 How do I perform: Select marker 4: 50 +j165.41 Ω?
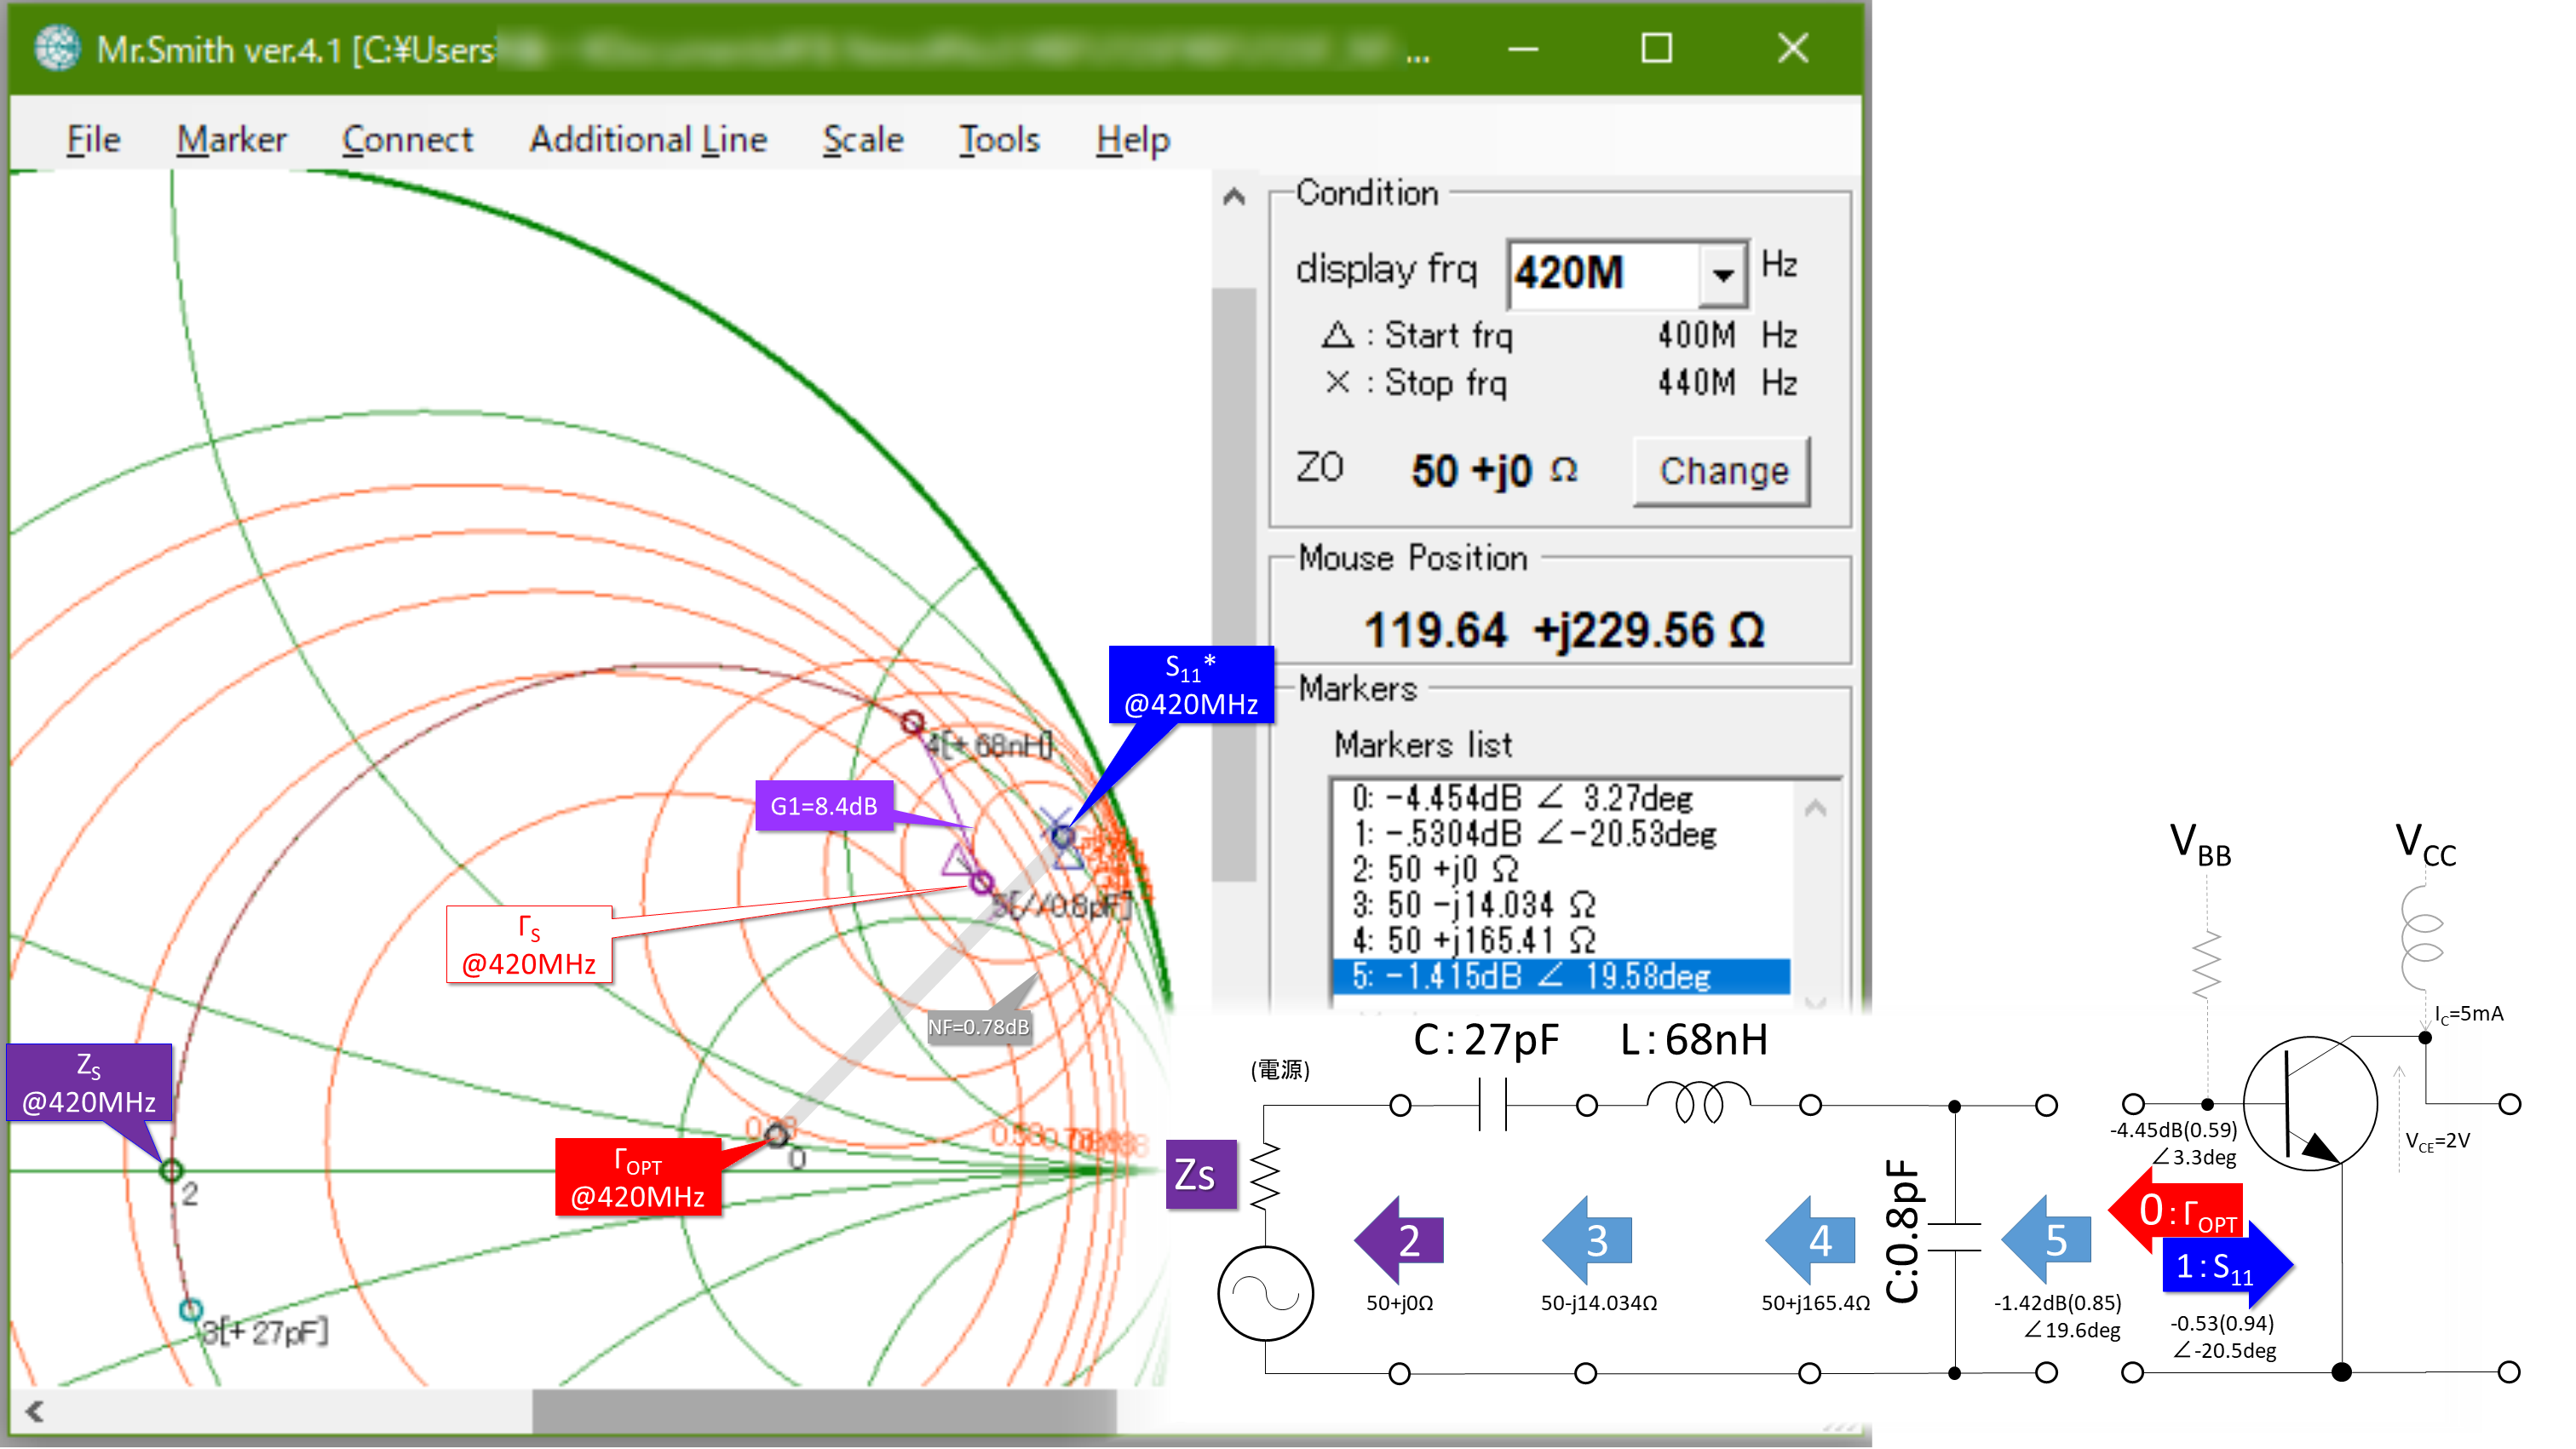pos(1560,940)
